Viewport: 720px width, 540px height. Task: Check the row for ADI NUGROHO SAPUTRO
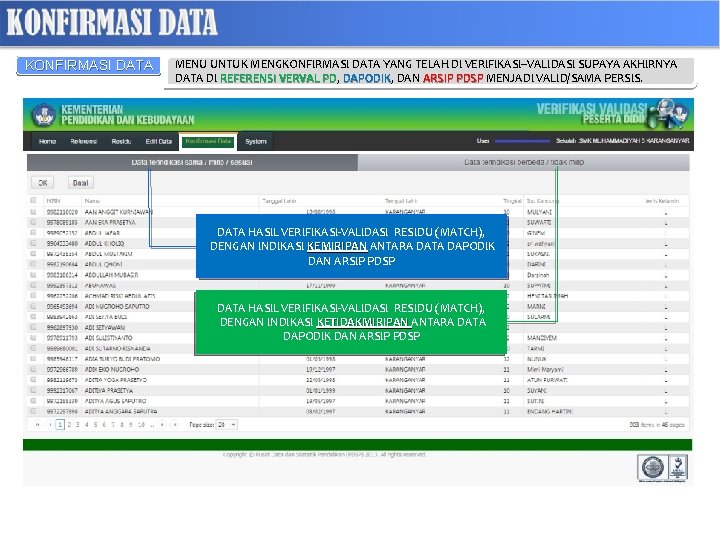pos(33,306)
